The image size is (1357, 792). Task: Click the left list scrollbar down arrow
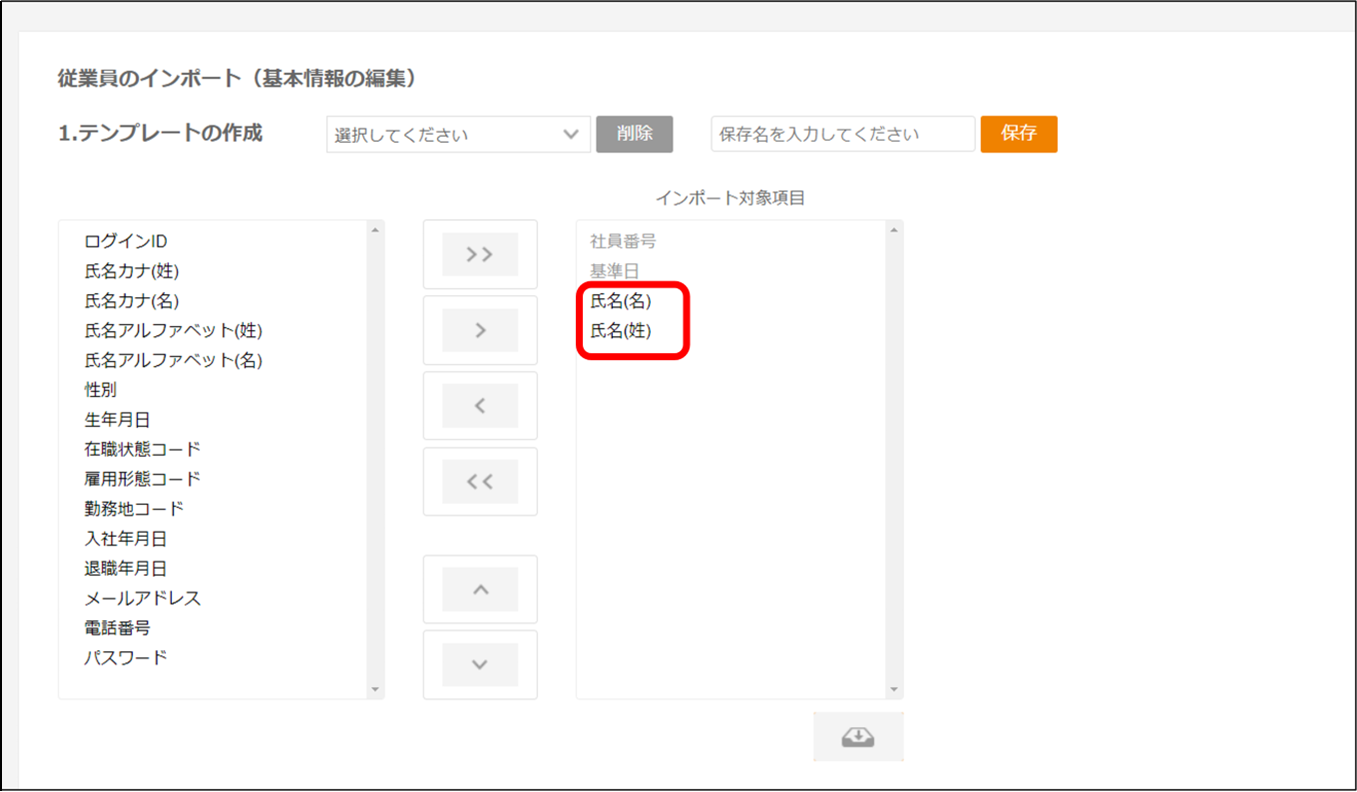click(376, 690)
